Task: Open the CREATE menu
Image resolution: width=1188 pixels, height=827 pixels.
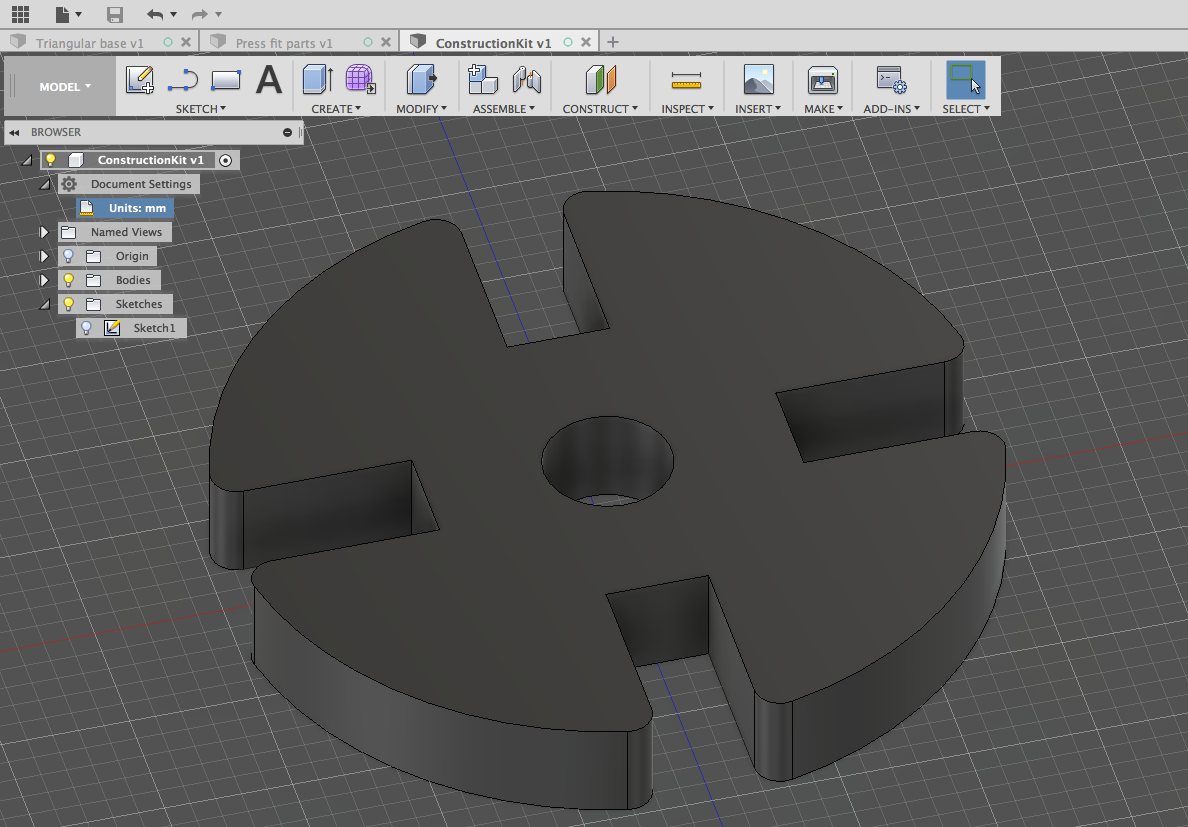Action: point(336,109)
